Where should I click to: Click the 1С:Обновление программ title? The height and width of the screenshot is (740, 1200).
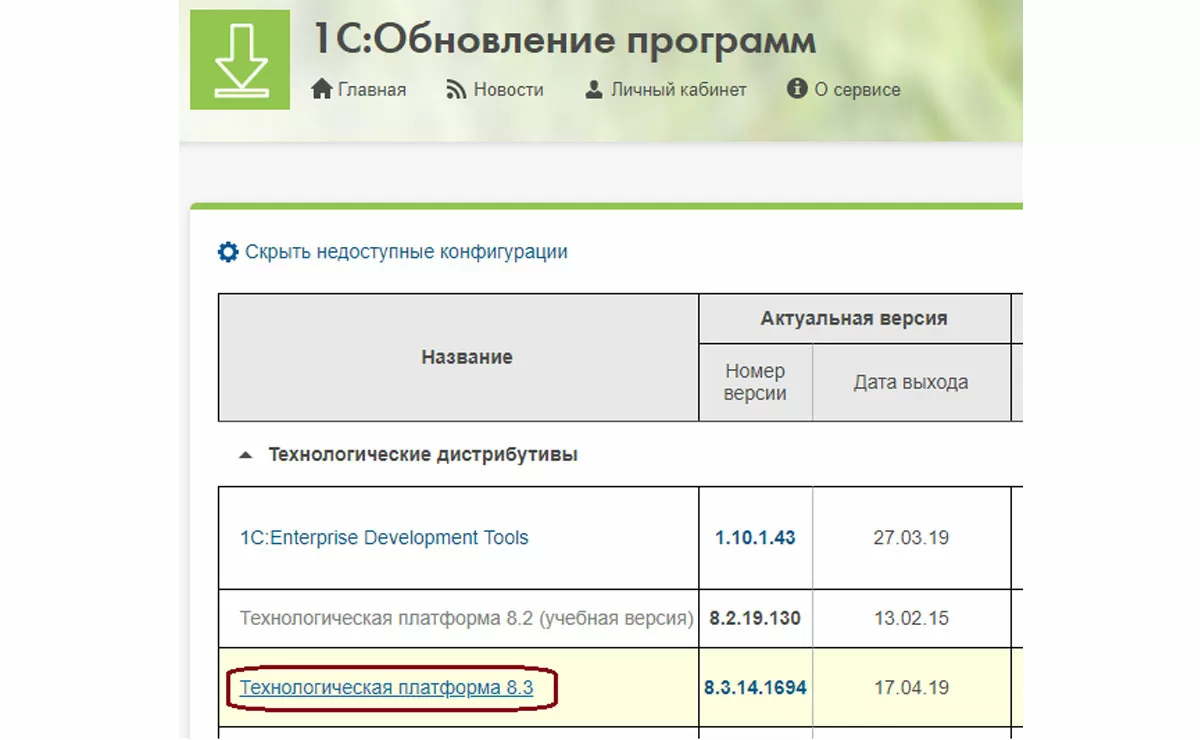[x=564, y=40]
